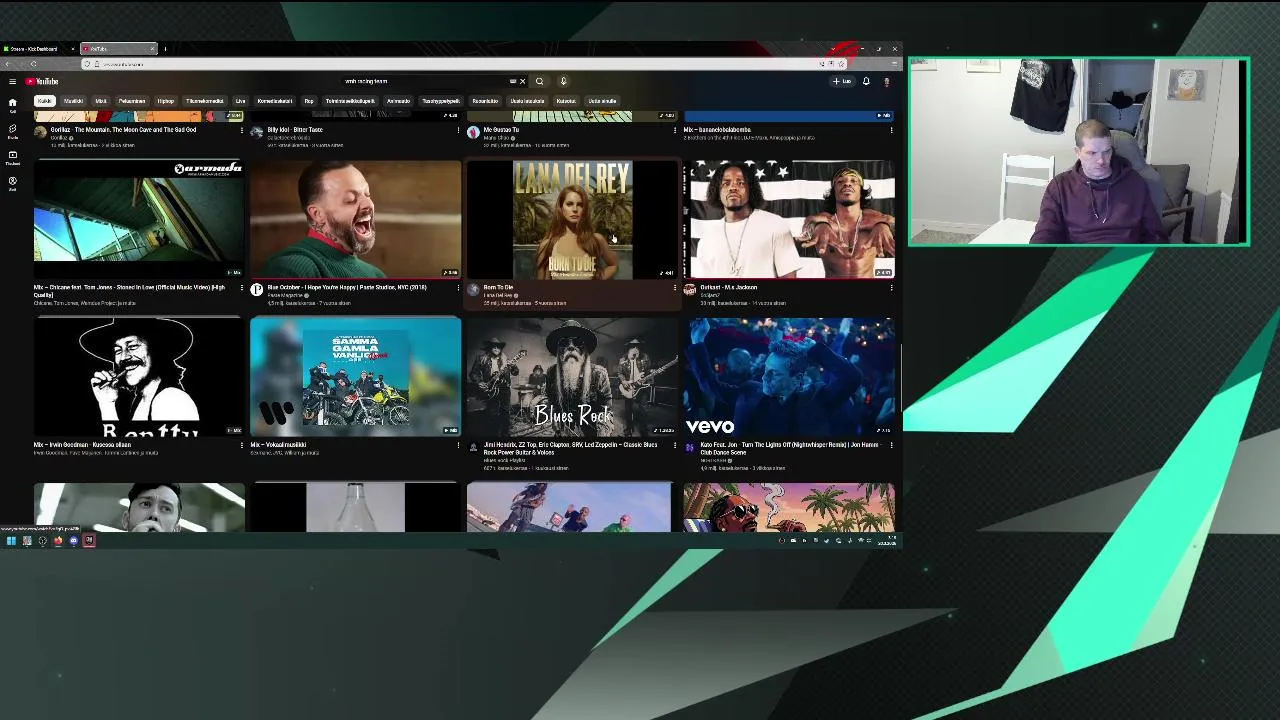Select the Rap filter chip
Screen dimensions: 1280x720
309,101
